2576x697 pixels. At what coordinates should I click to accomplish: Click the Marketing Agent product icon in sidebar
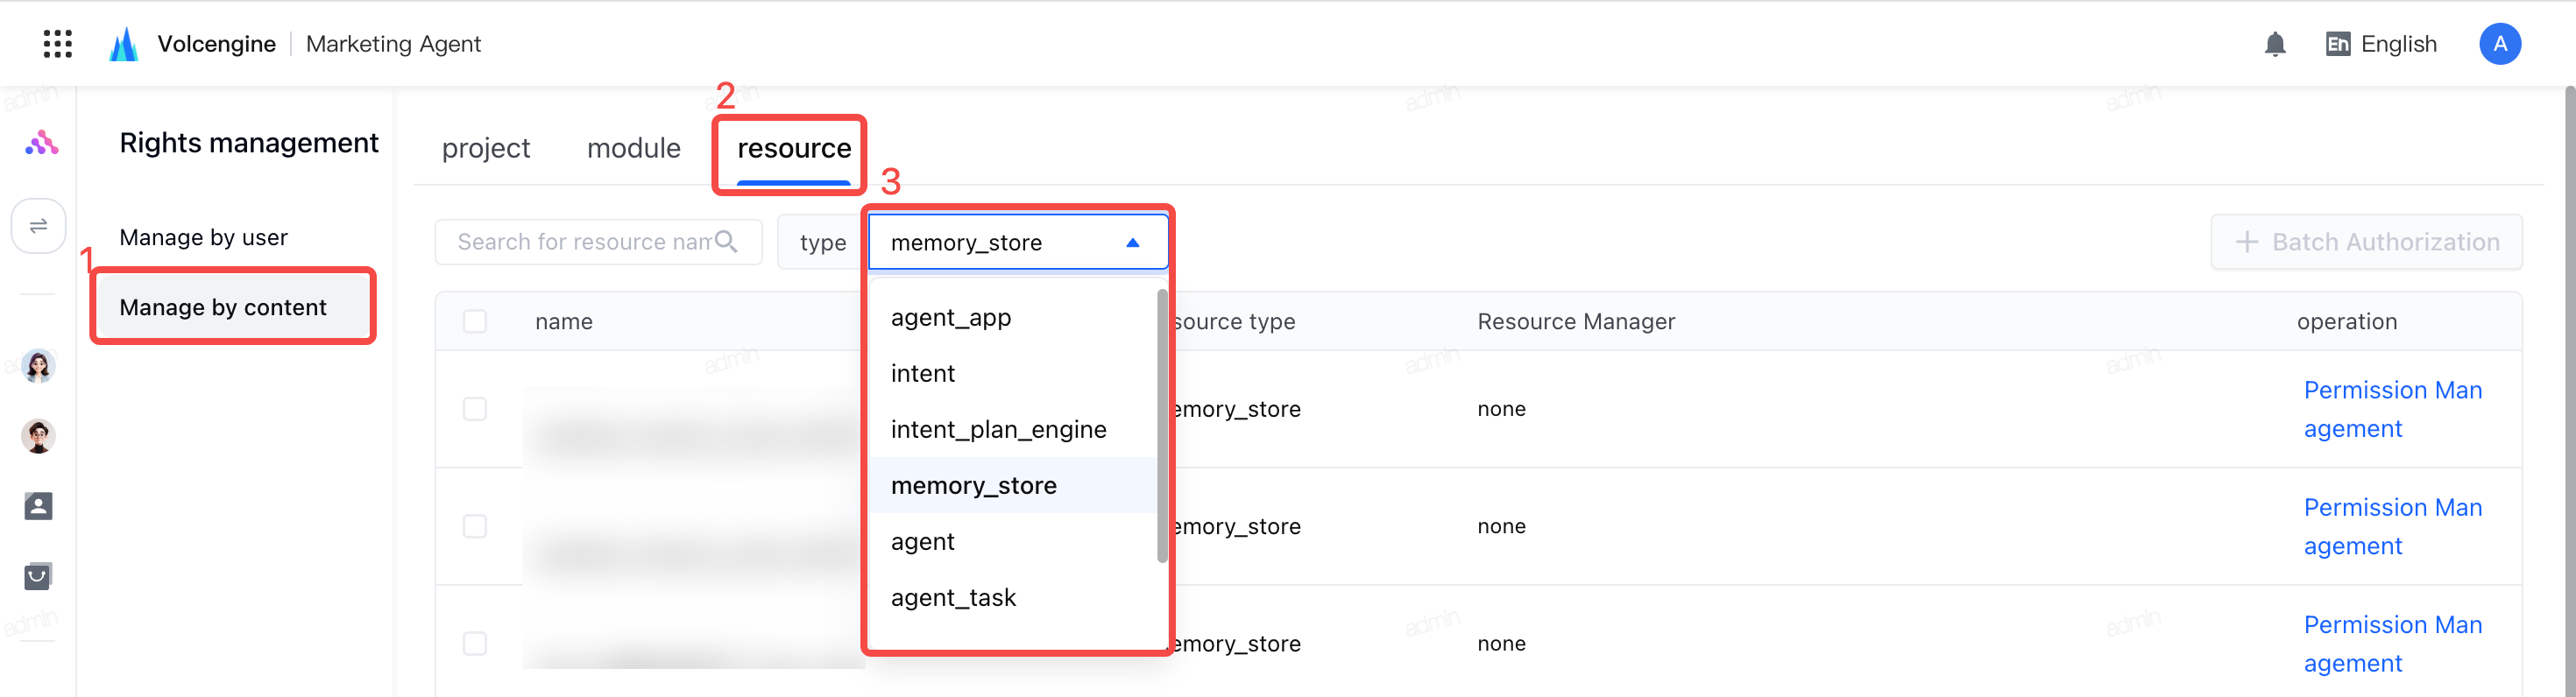(x=41, y=143)
